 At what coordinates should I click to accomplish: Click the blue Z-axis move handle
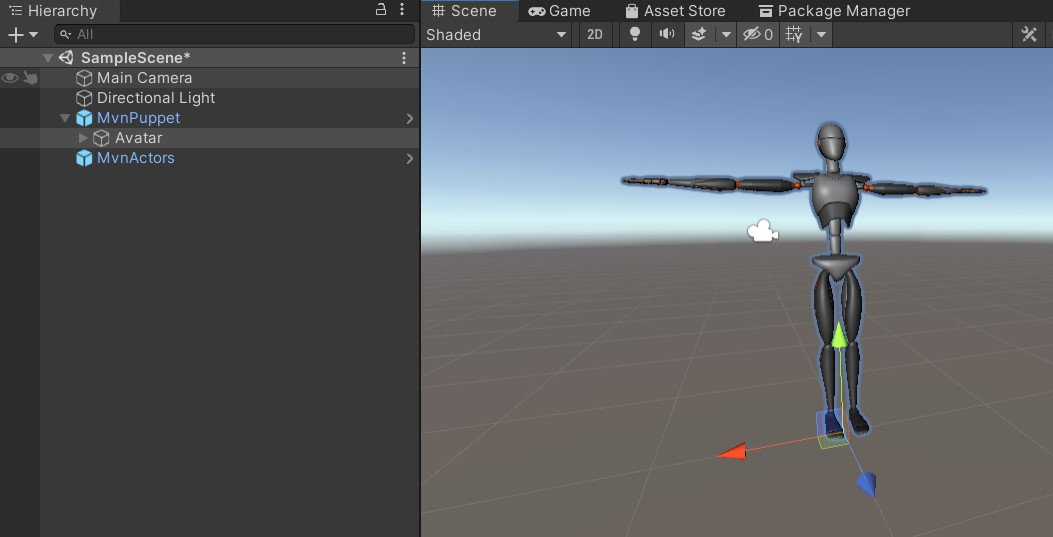pos(866,484)
